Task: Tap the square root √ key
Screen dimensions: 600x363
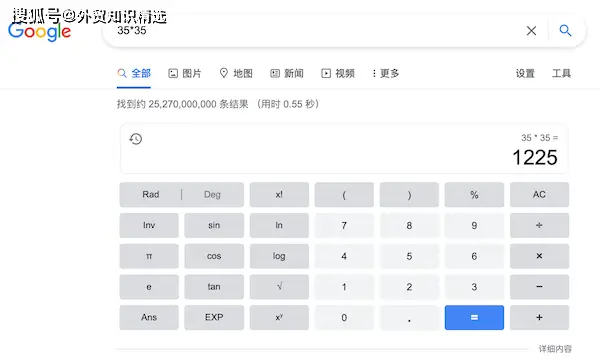Action: (279, 286)
